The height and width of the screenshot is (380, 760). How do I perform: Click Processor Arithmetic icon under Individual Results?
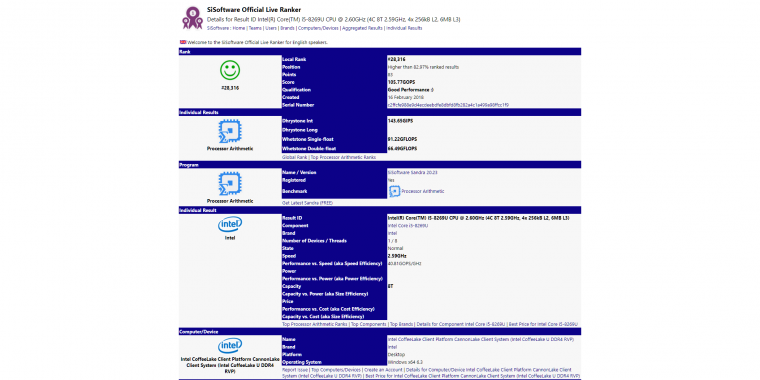point(230,132)
